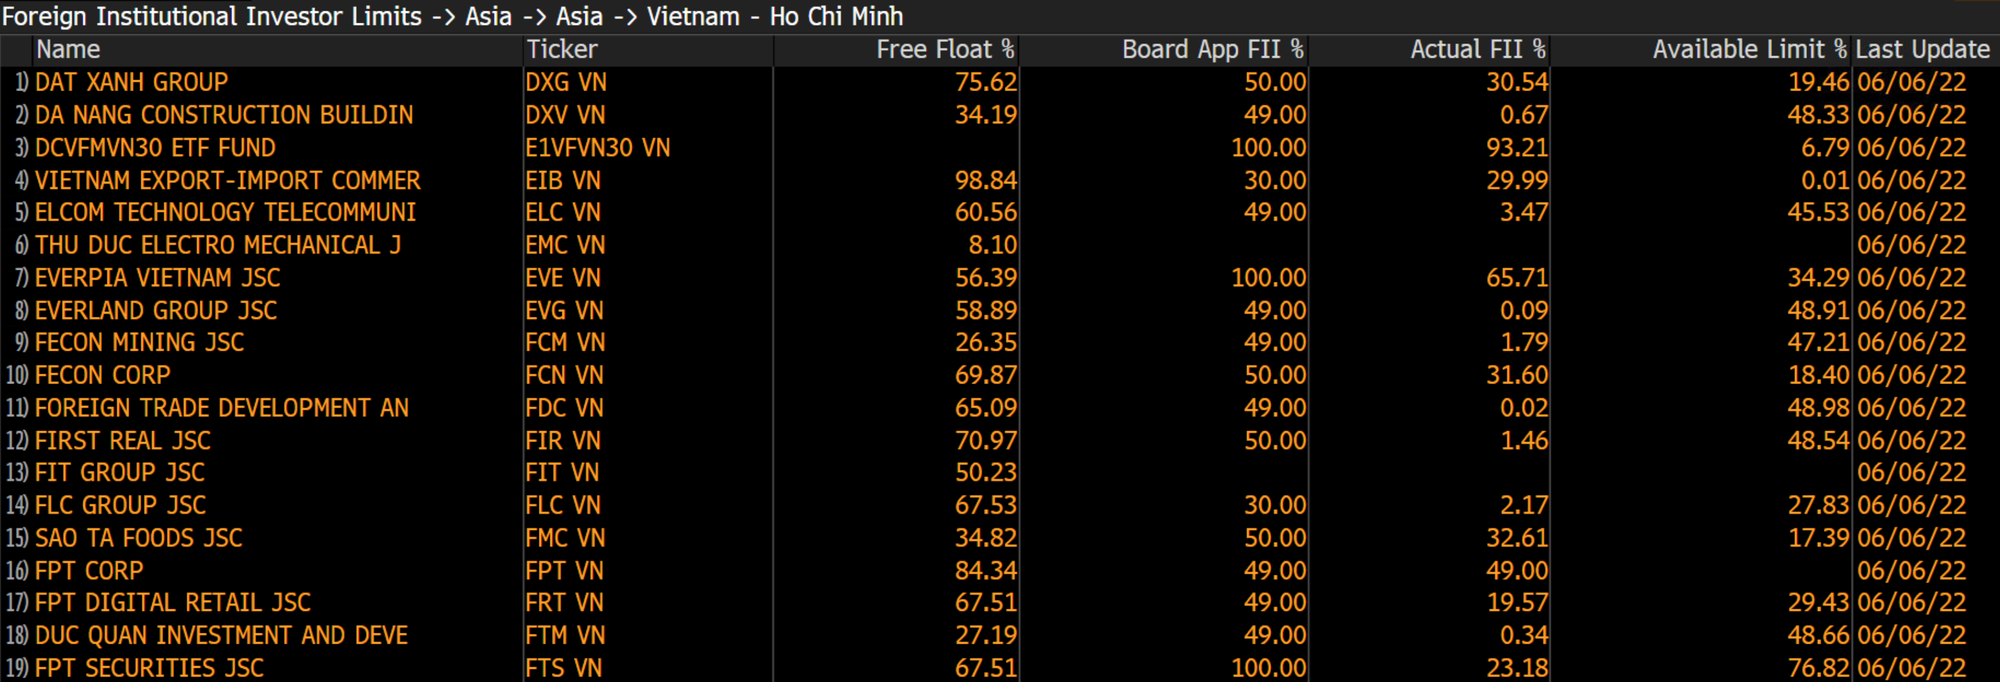
Task: Click ticker FPT VN
Action: pyautogui.click(x=564, y=570)
